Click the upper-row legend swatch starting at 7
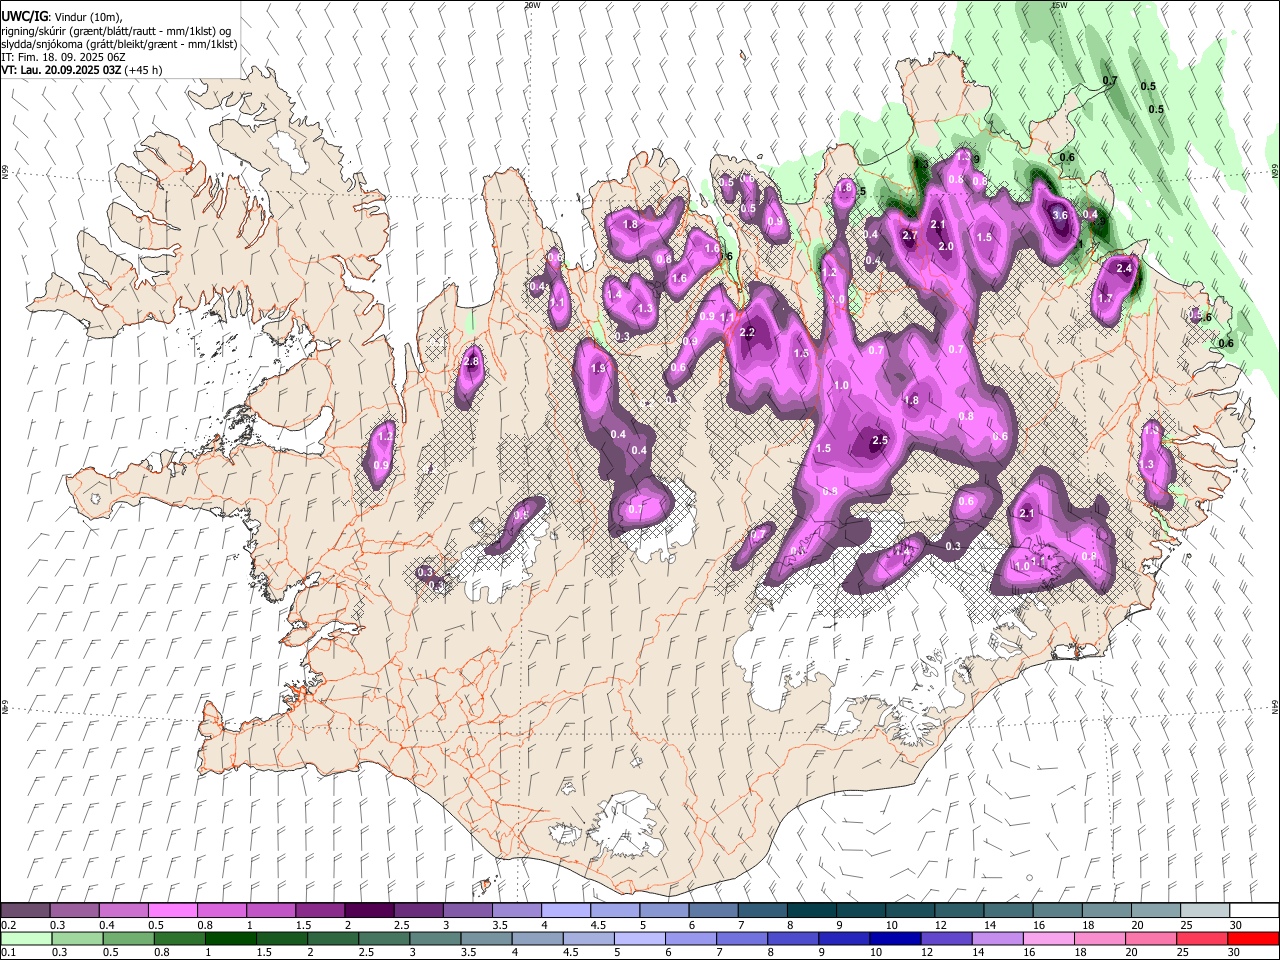The height and width of the screenshot is (960, 1280). coord(761,911)
